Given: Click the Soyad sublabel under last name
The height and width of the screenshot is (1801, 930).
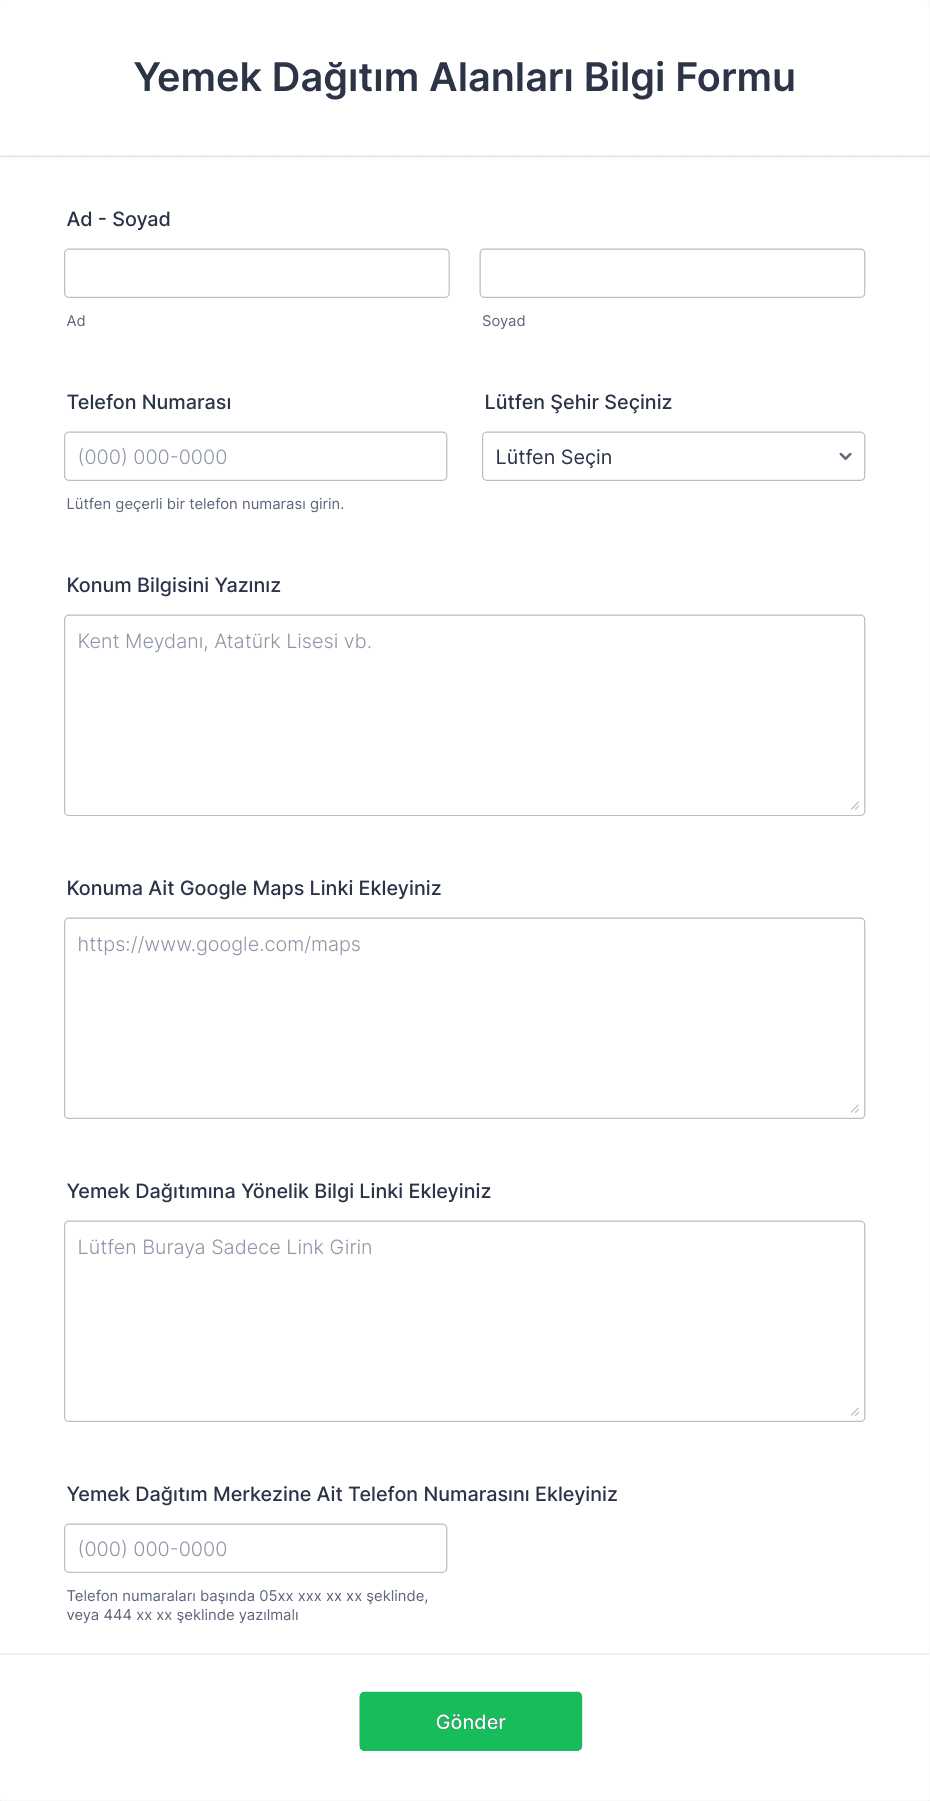Looking at the screenshot, I should tap(504, 321).
